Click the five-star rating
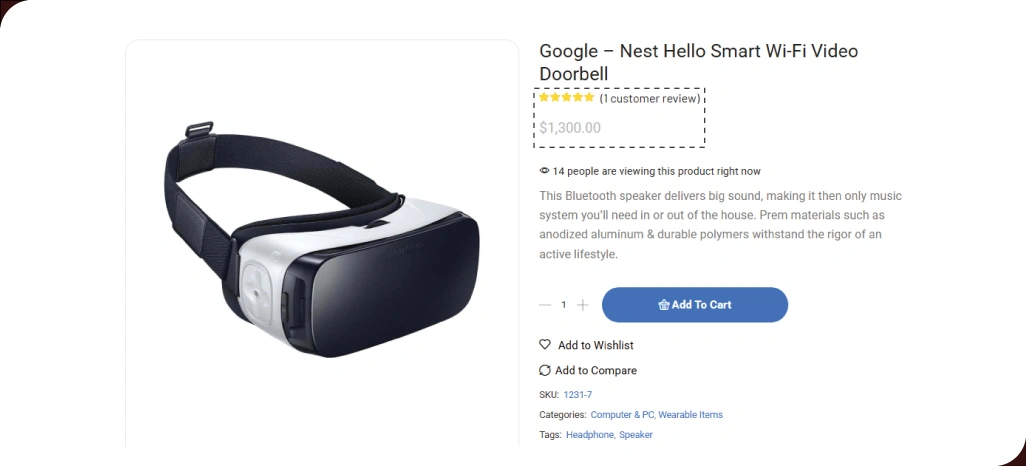Image resolution: width=1026 pixels, height=466 pixels. pyautogui.click(x=567, y=98)
